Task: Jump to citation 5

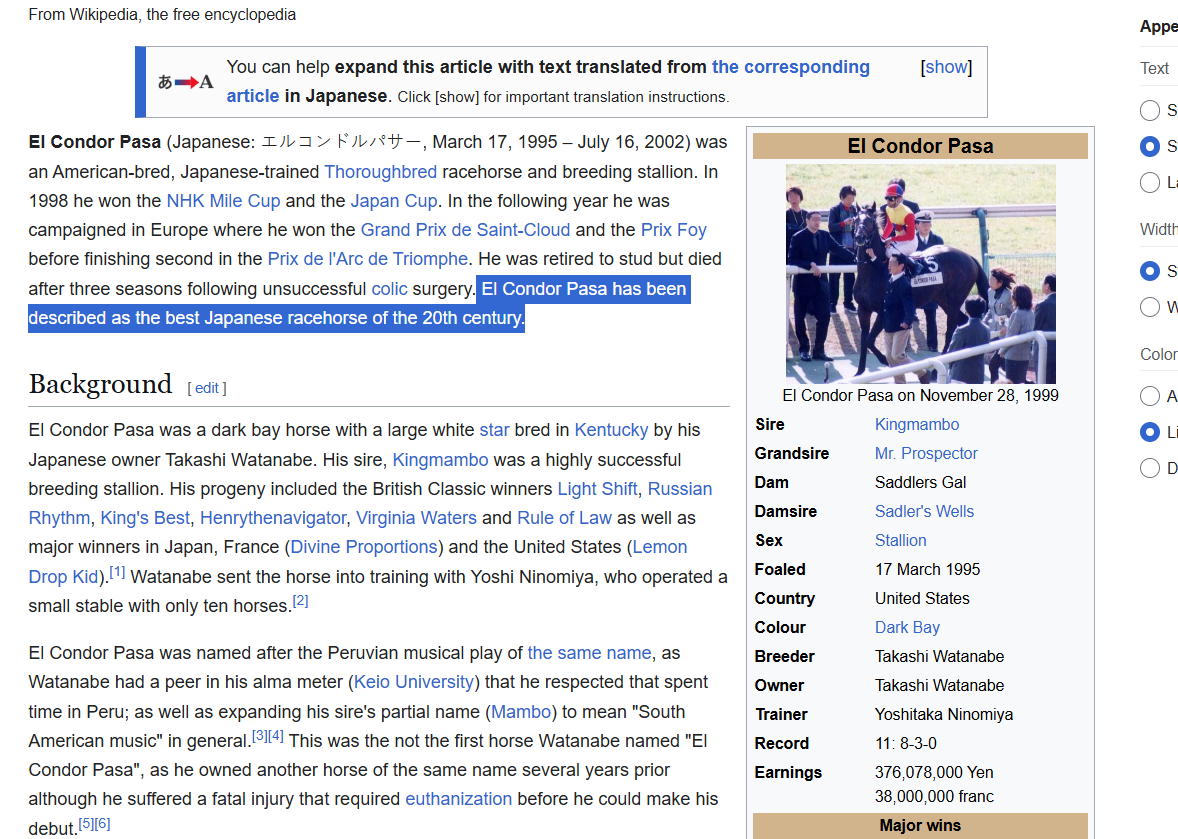Action: pos(86,823)
